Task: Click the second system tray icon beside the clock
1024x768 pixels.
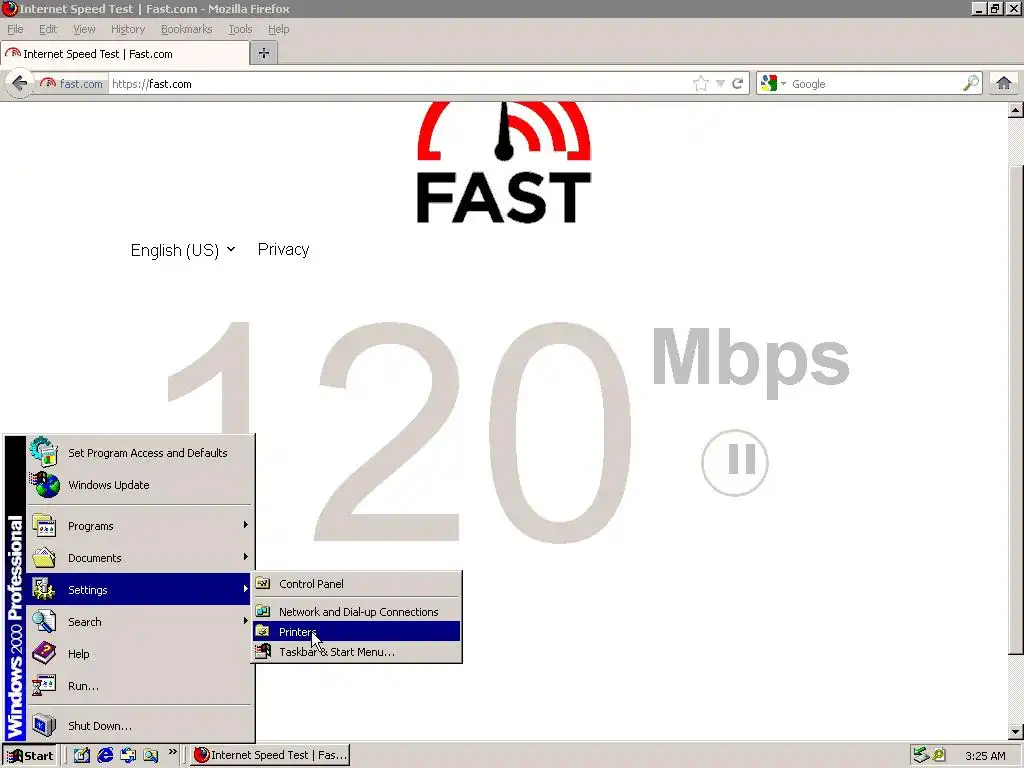Action: coord(939,756)
